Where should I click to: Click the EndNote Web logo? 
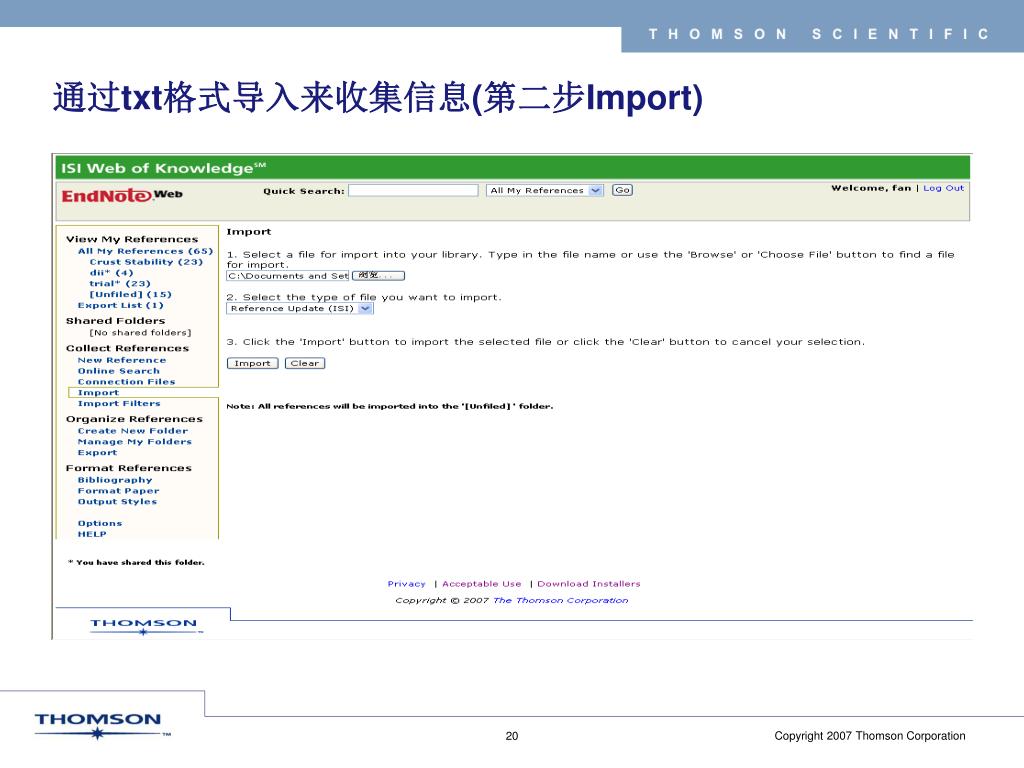point(122,195)
